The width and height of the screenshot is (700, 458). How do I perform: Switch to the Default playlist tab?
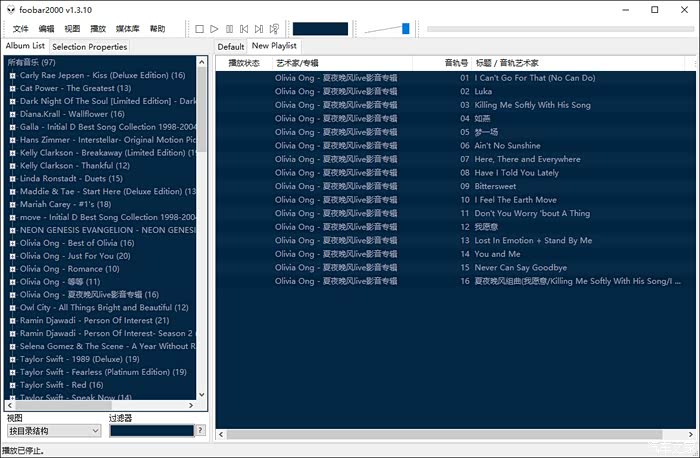click(x=231, y=46)
